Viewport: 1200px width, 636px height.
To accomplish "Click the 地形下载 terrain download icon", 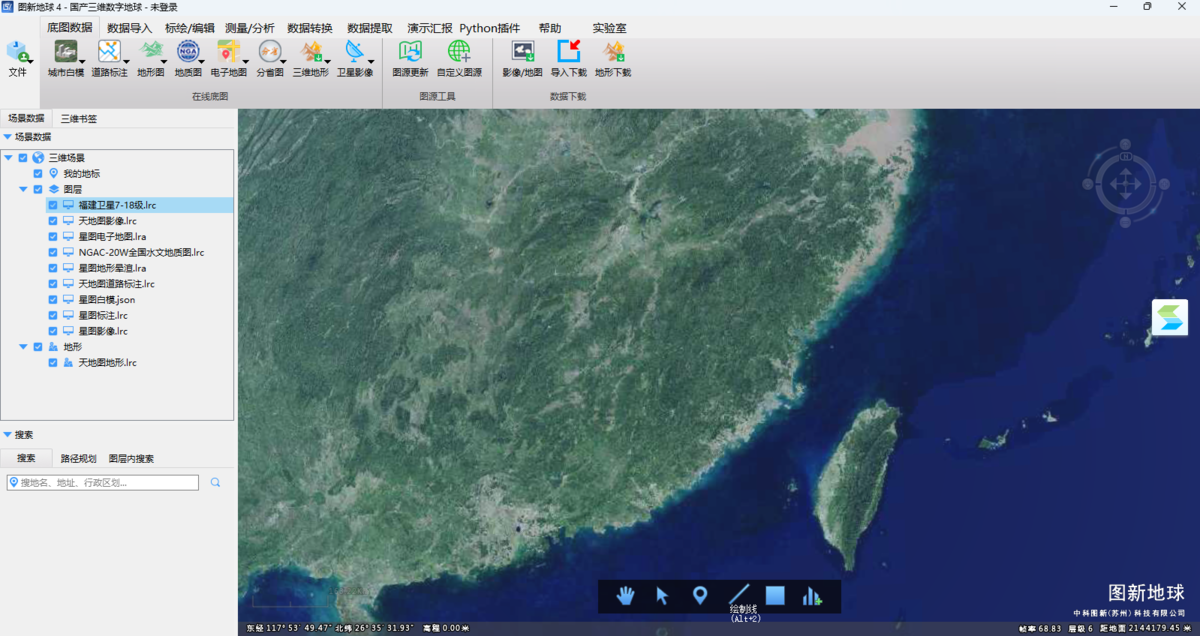I will (x=613, y=53).
